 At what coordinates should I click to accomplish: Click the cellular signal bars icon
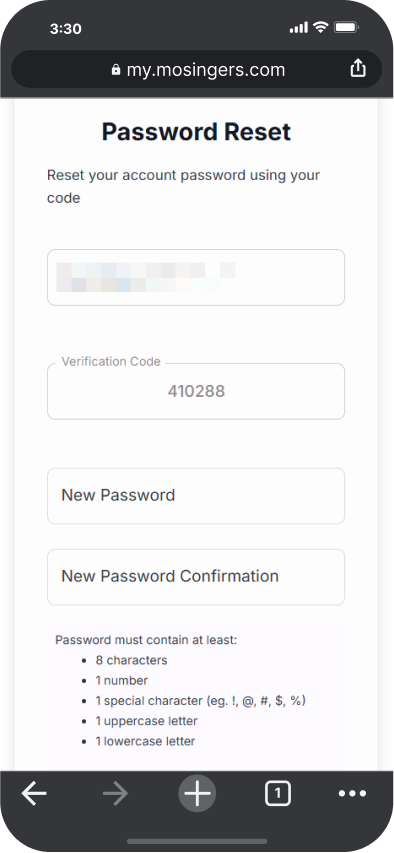tap(299, 28)
